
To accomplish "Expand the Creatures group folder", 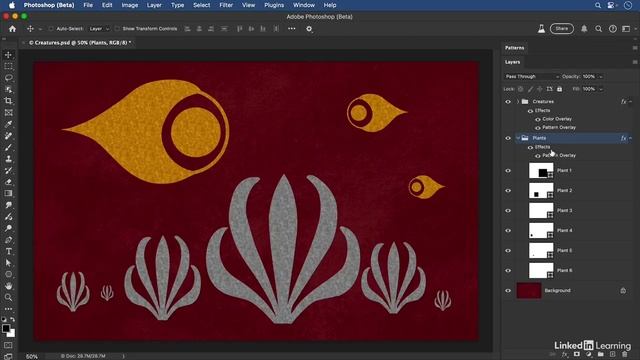I will [518, 102].
